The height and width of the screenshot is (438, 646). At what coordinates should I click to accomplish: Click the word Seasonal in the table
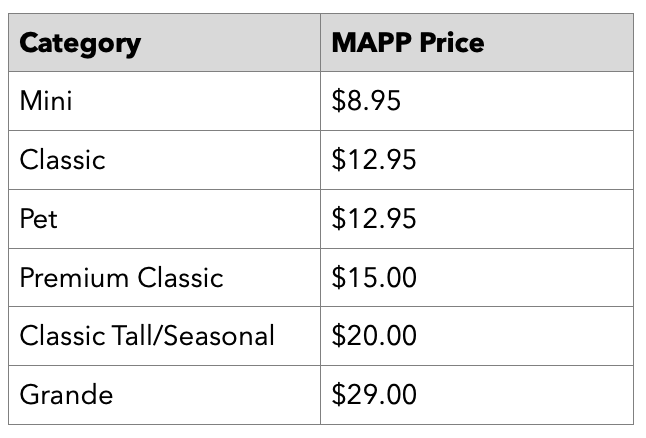(219, 335)
